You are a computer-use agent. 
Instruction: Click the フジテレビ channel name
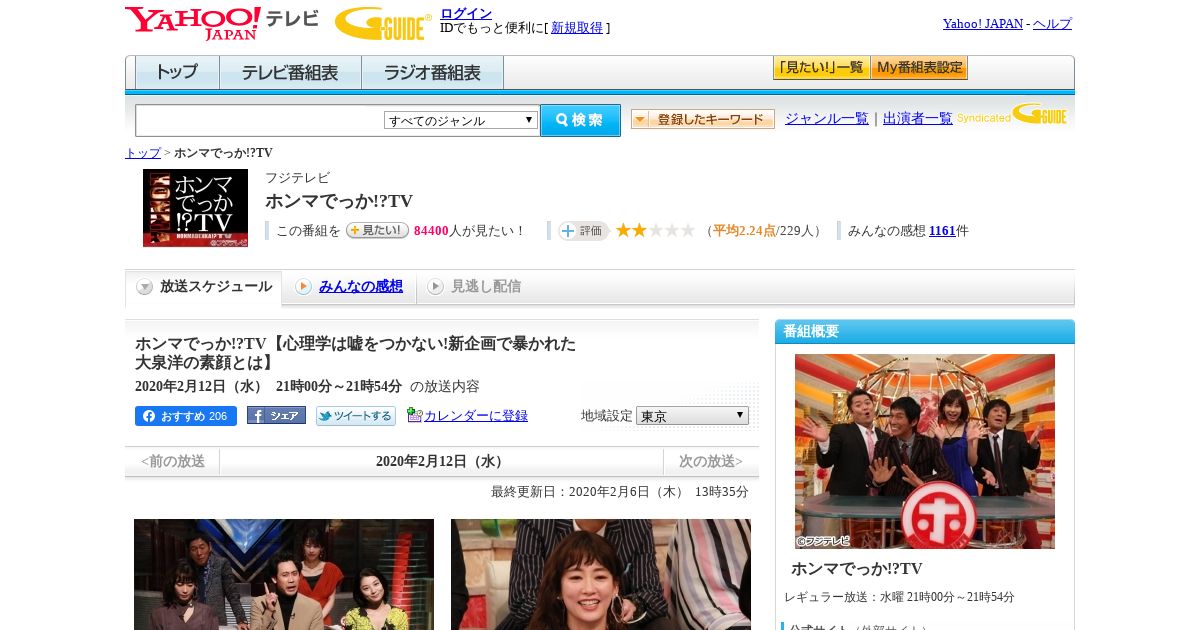click(x=297, y=178)
